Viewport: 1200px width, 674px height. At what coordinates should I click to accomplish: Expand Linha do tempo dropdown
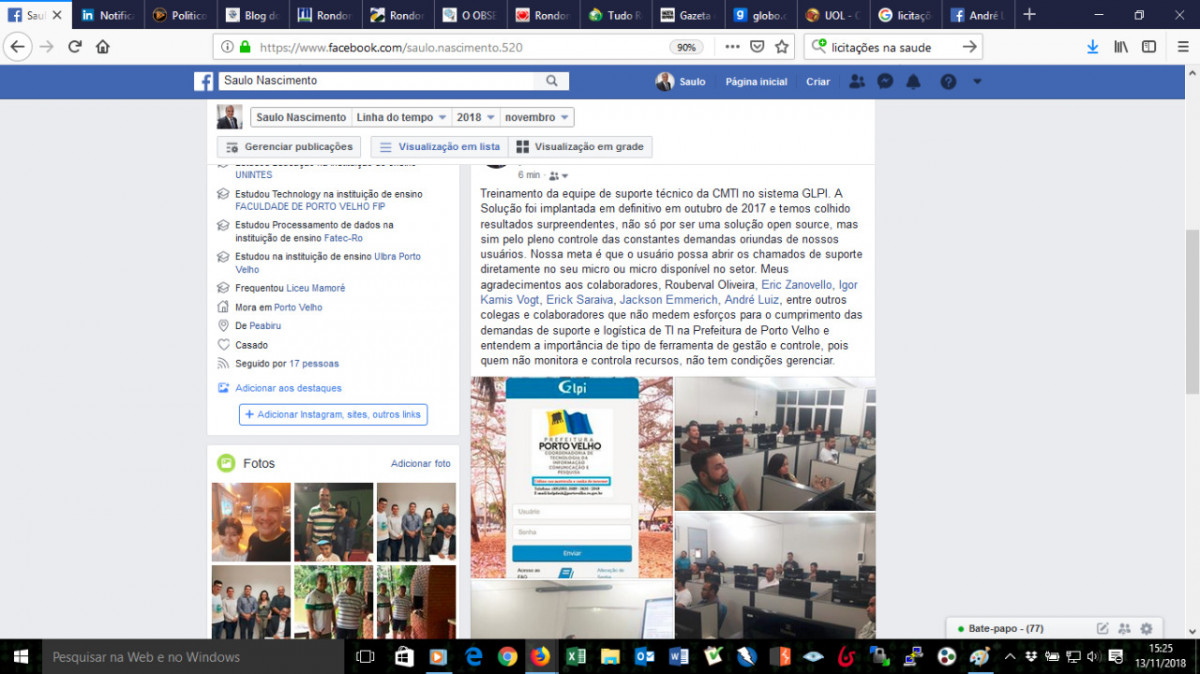(402, 117)
